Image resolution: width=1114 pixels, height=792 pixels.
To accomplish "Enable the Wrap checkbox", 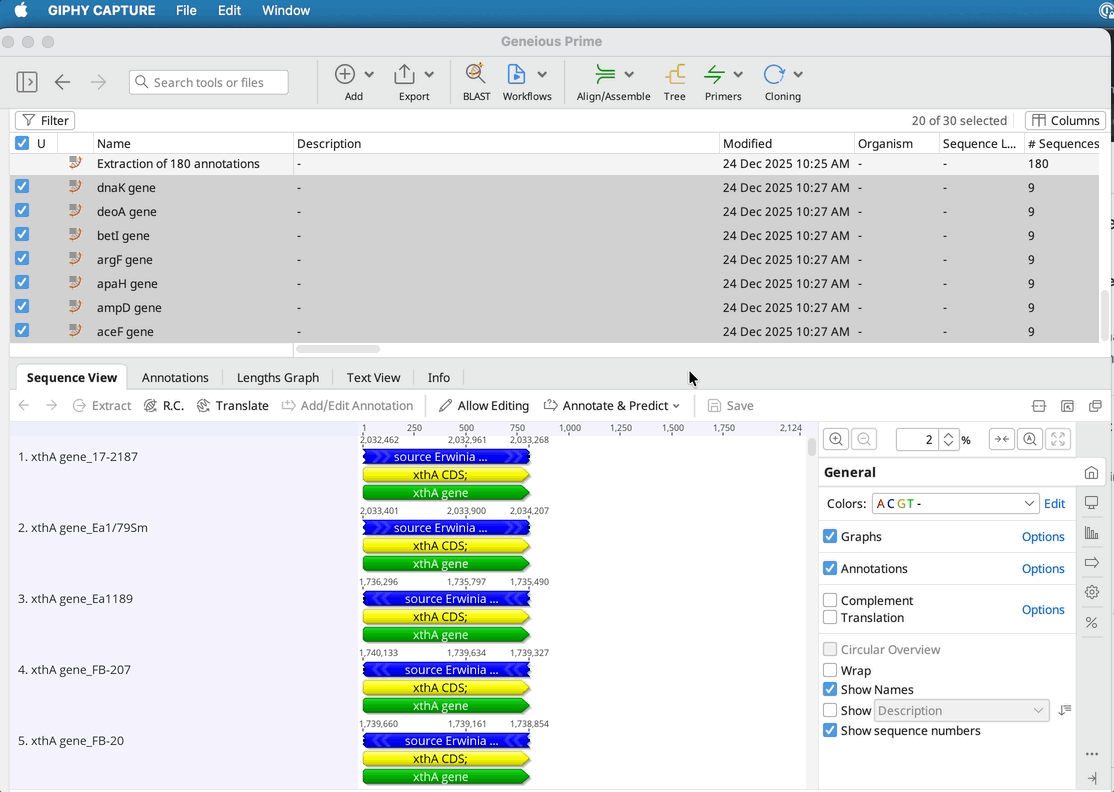I will (x=830, y=671).
